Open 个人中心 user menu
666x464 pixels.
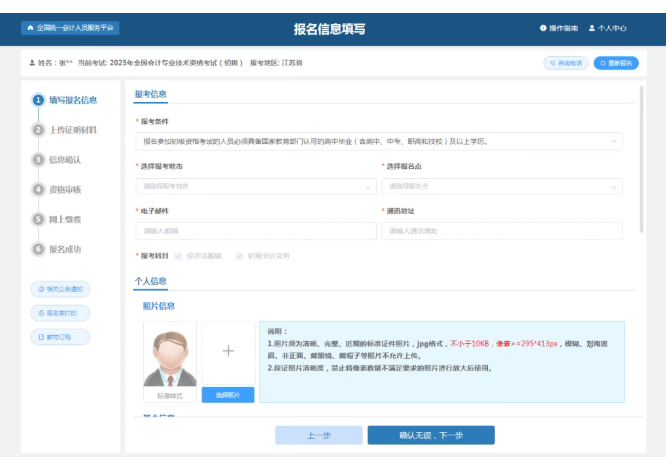pos(608,28)
